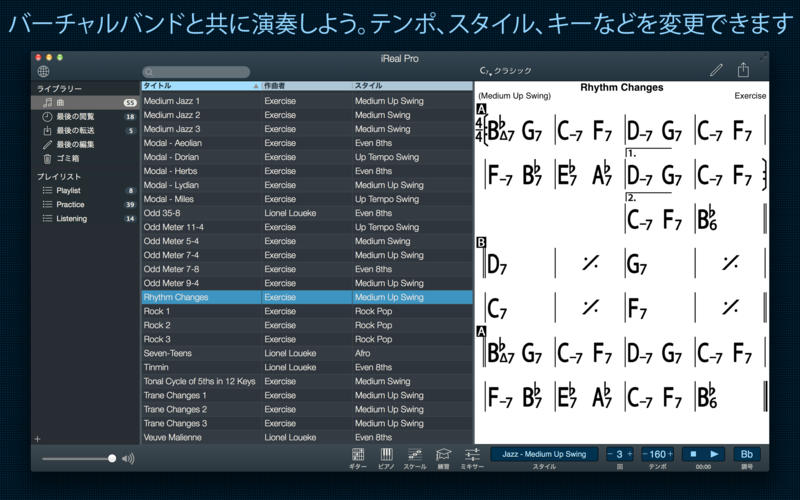
Task: Select the song Modal - Herbs
Action: click(x=307, y=171)
